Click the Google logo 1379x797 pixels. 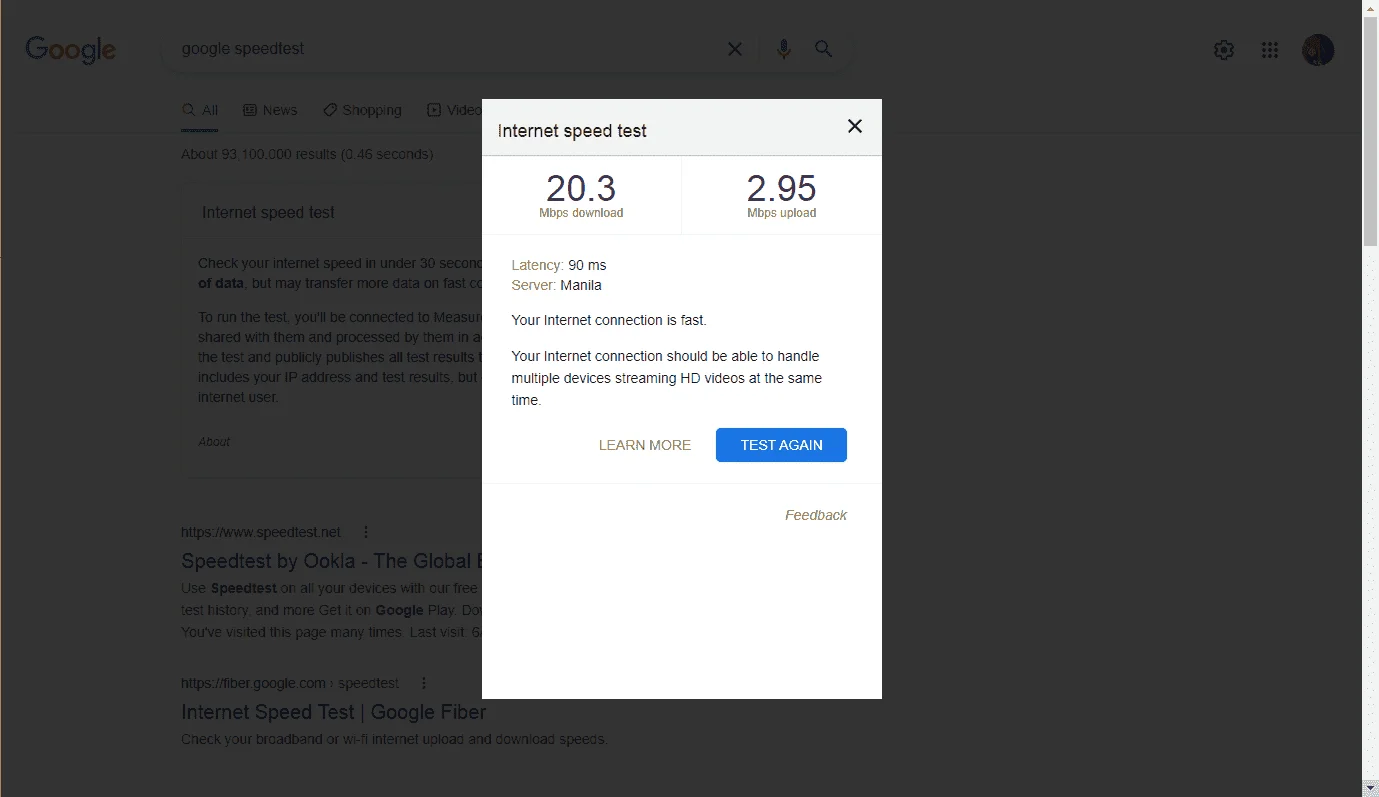70,49
